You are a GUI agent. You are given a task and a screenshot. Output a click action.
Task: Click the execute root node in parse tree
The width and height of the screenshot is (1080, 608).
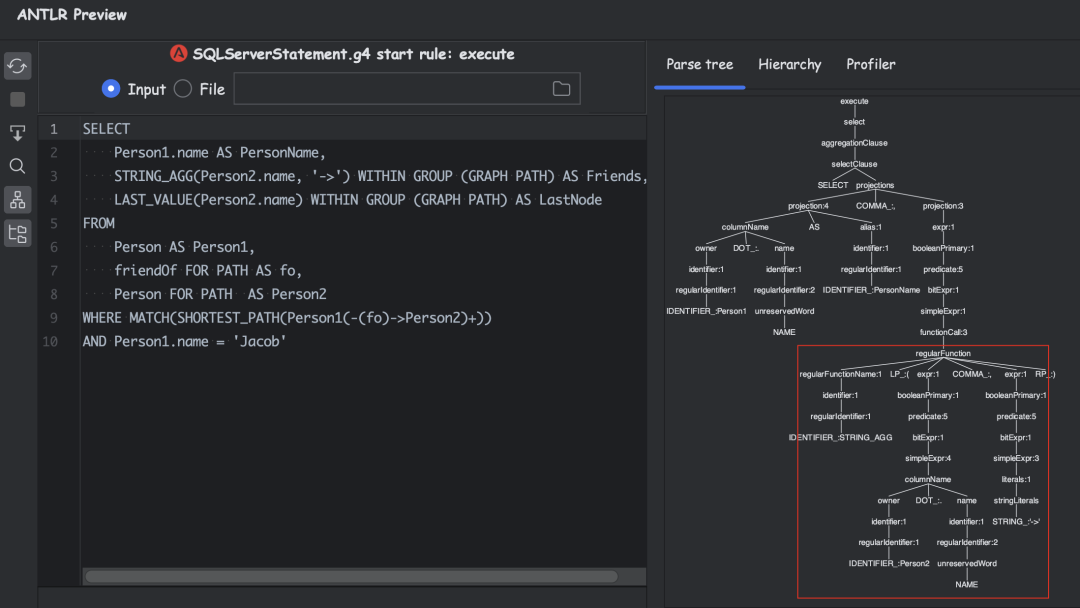pyautogui.click(x=854, y=101)
